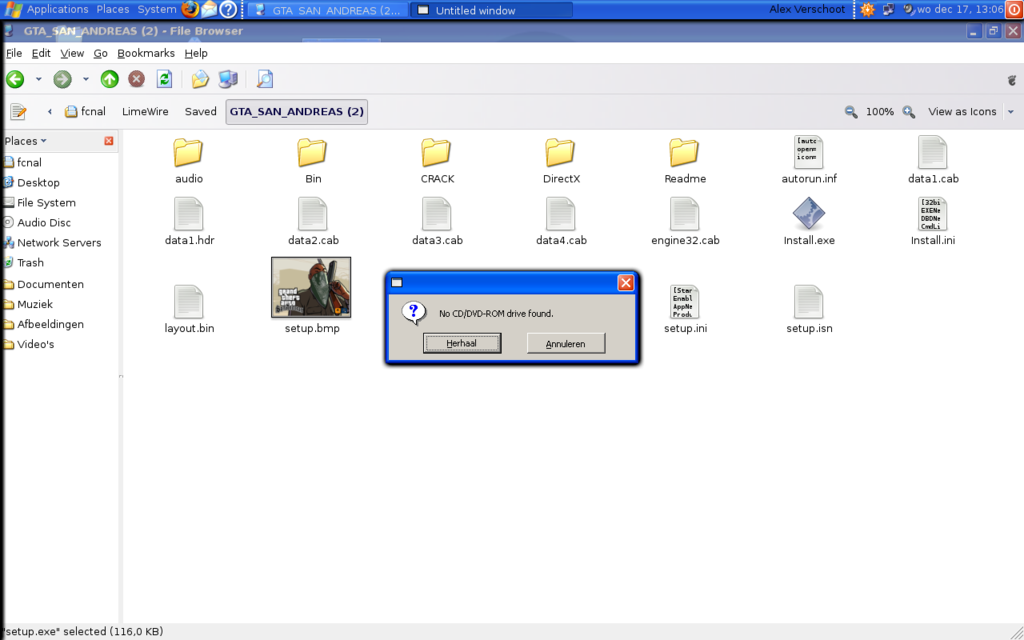
Task: Click the Annuleren button
Action: tap(565, 342)
